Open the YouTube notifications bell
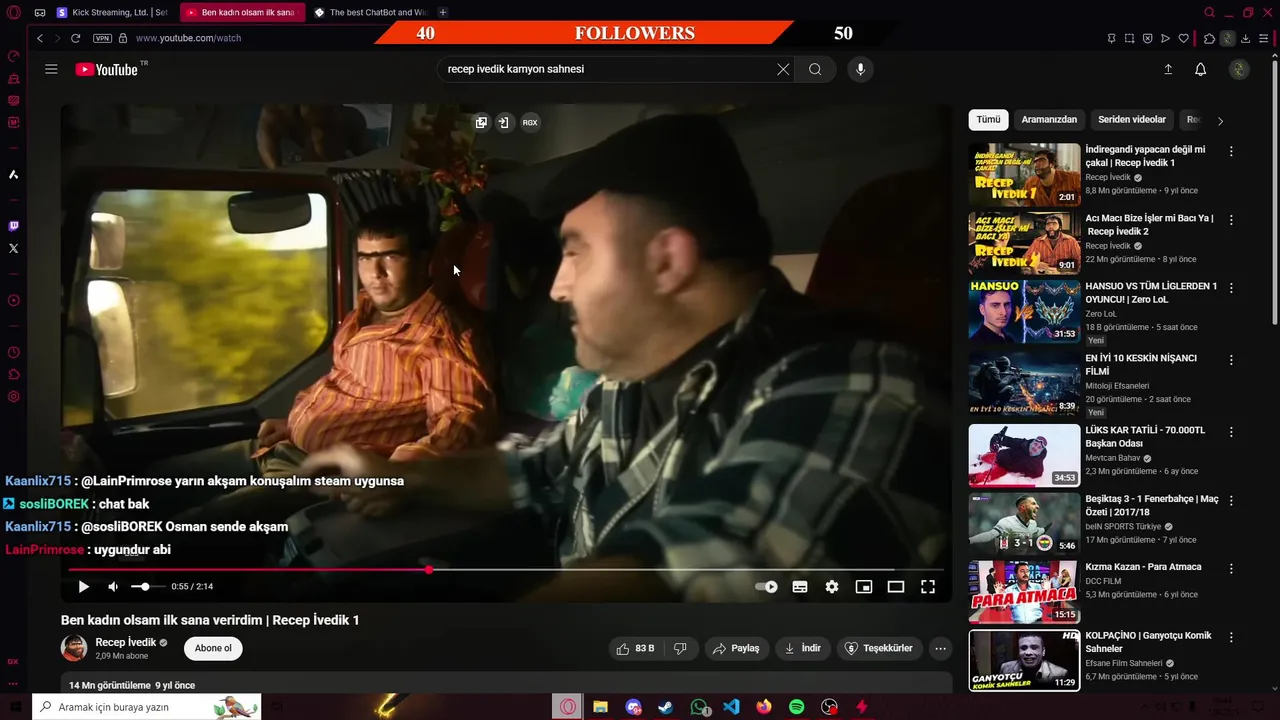 pos(1201,69)
